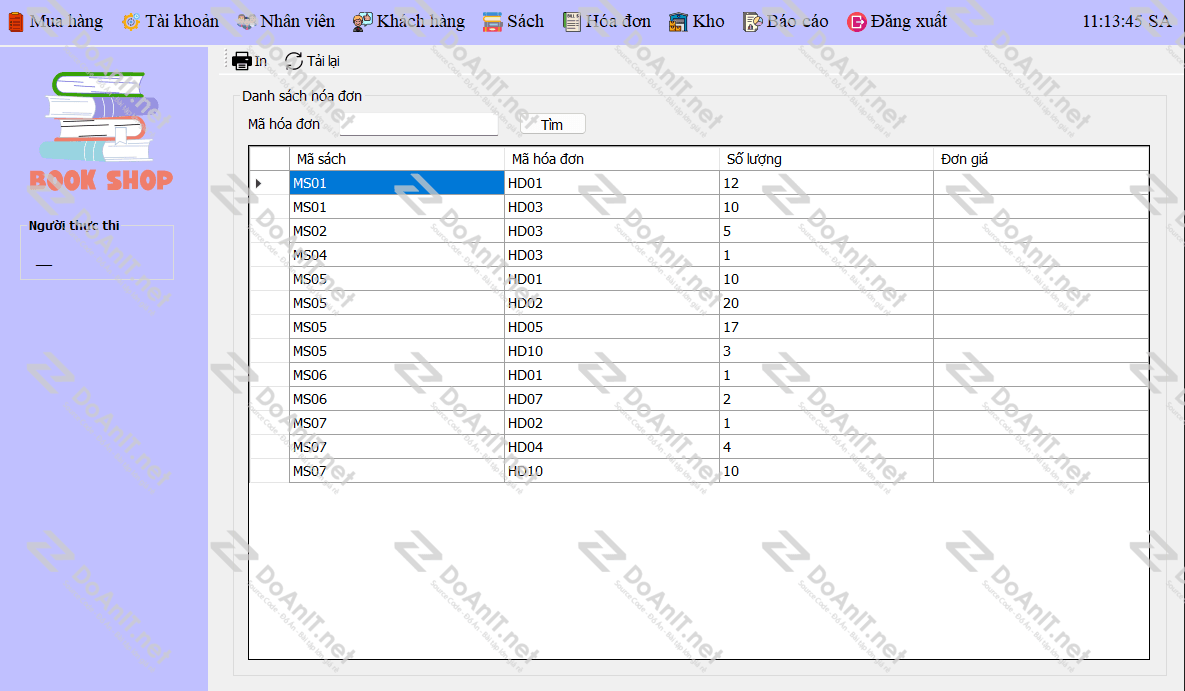Image resolution: width=1185 pixels, height=691 pixels.
Task: Click the Báo cáo report icon
Action: 752,22
